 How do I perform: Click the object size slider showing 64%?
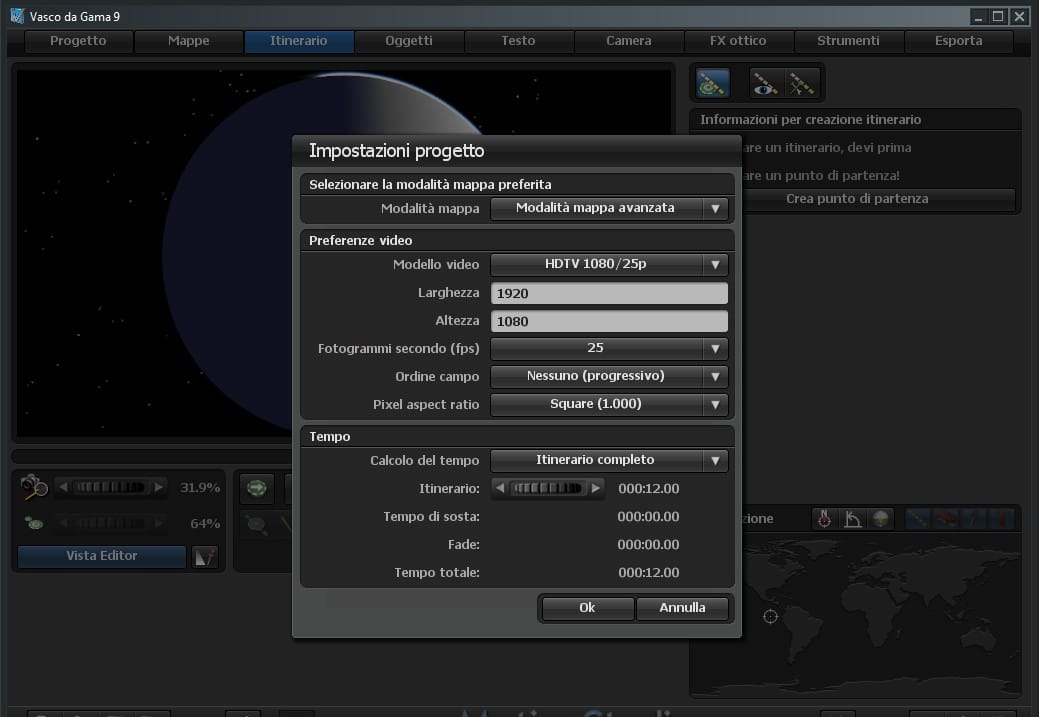coord(110,524)
